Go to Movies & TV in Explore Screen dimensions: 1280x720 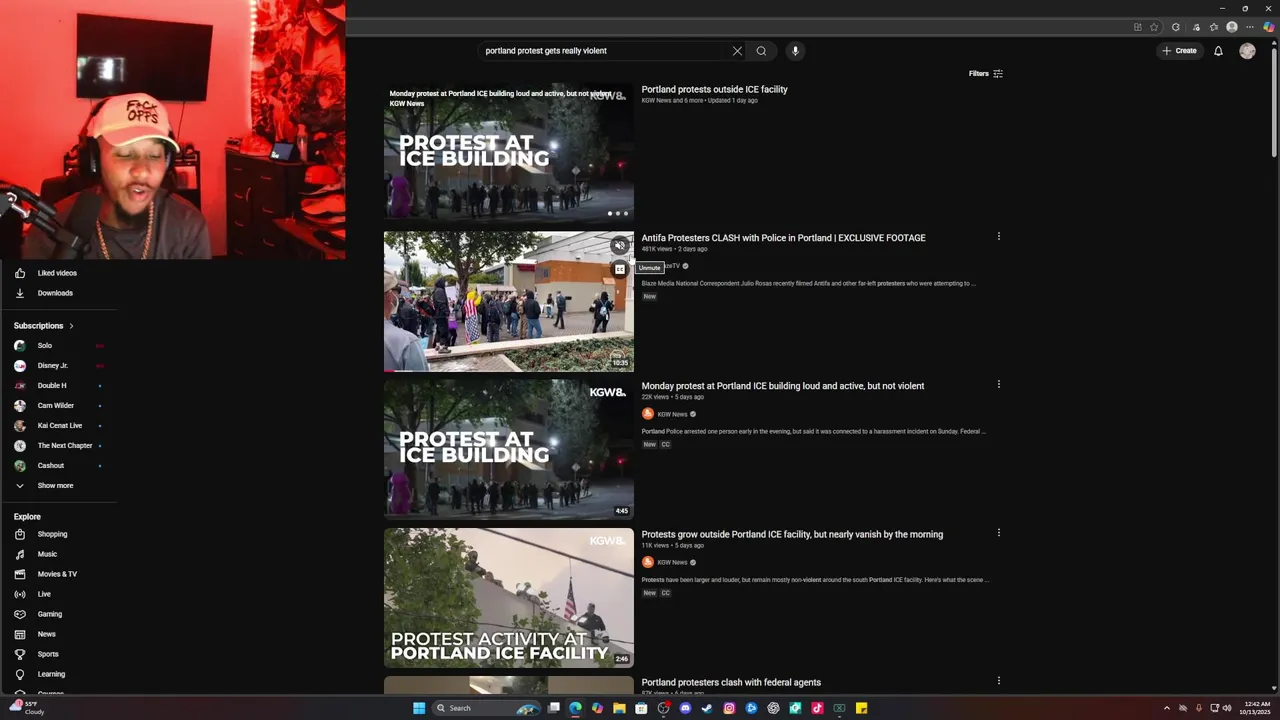tap(58, 574)
